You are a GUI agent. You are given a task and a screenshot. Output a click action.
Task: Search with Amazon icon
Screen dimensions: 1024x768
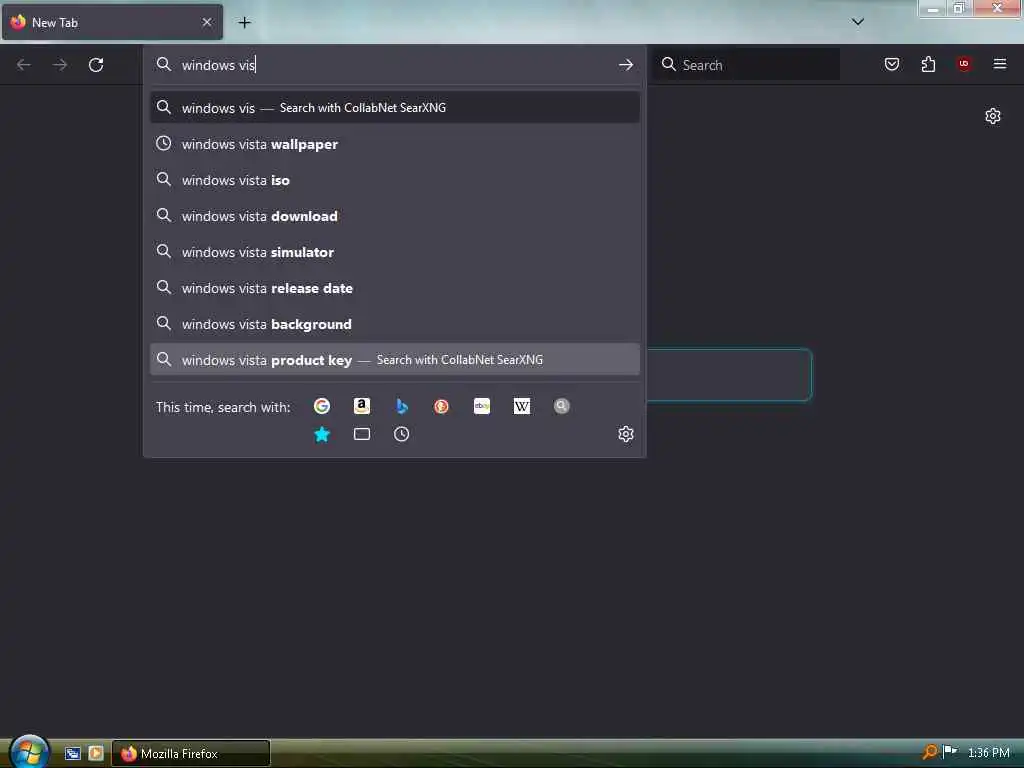point(362,406)
